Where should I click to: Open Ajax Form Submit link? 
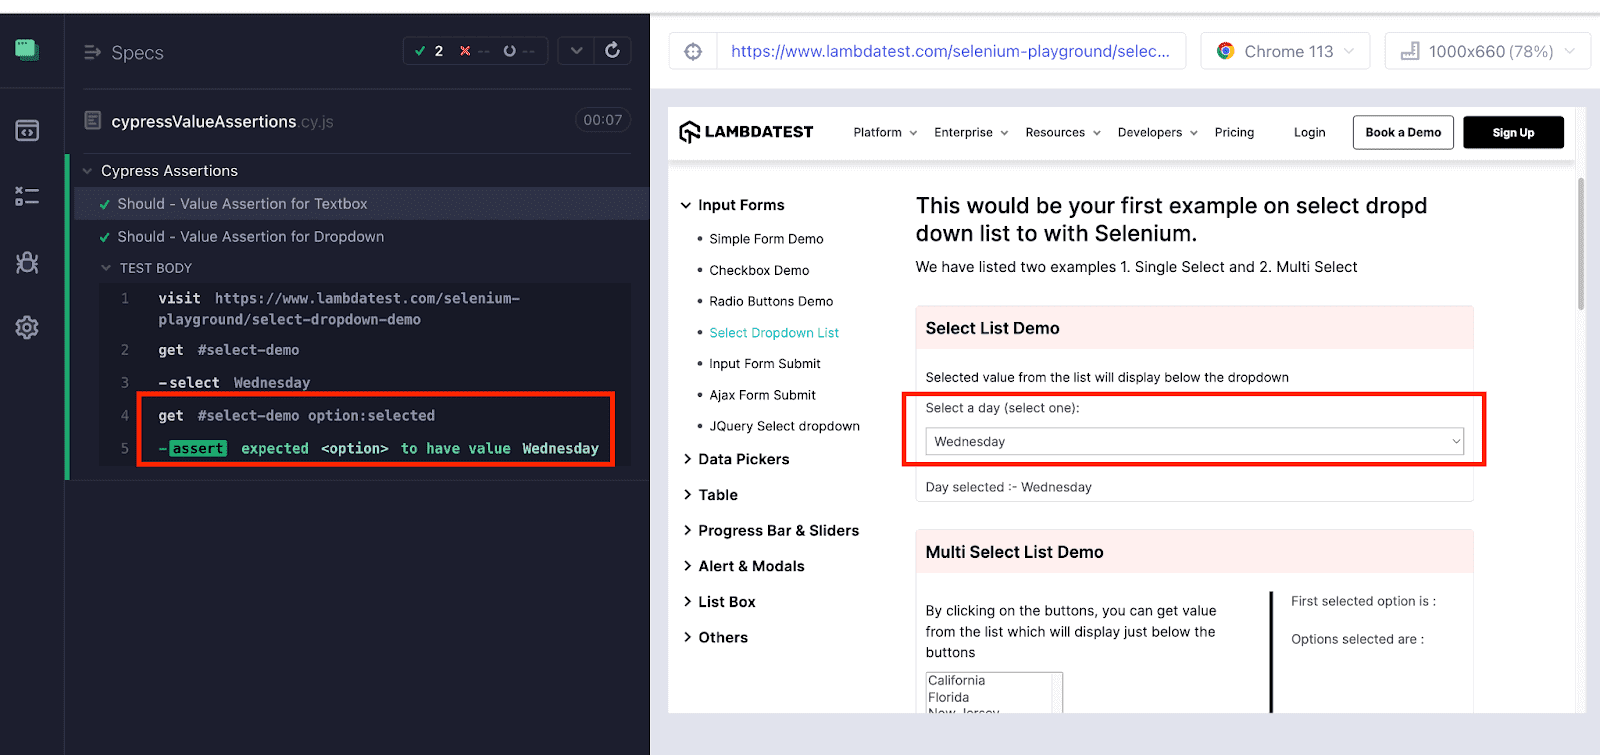pos(762,395)
